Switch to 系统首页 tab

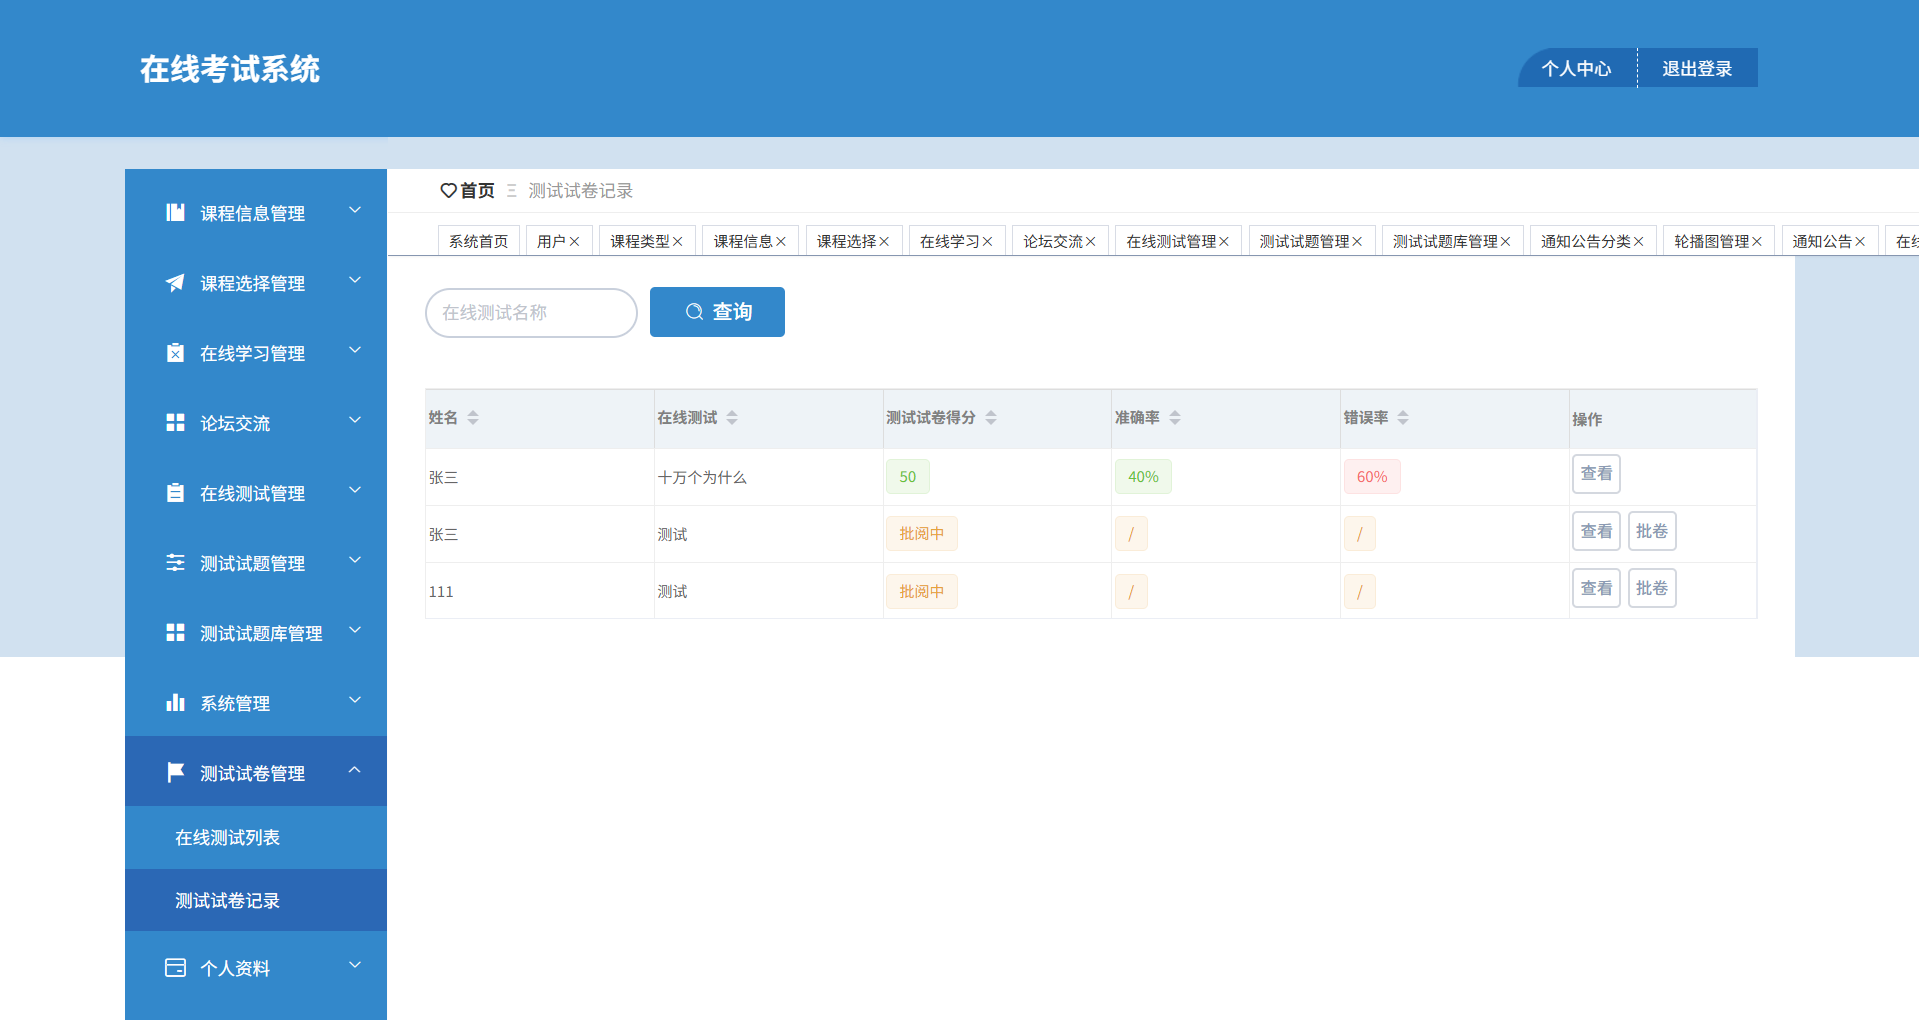point(479,241)
